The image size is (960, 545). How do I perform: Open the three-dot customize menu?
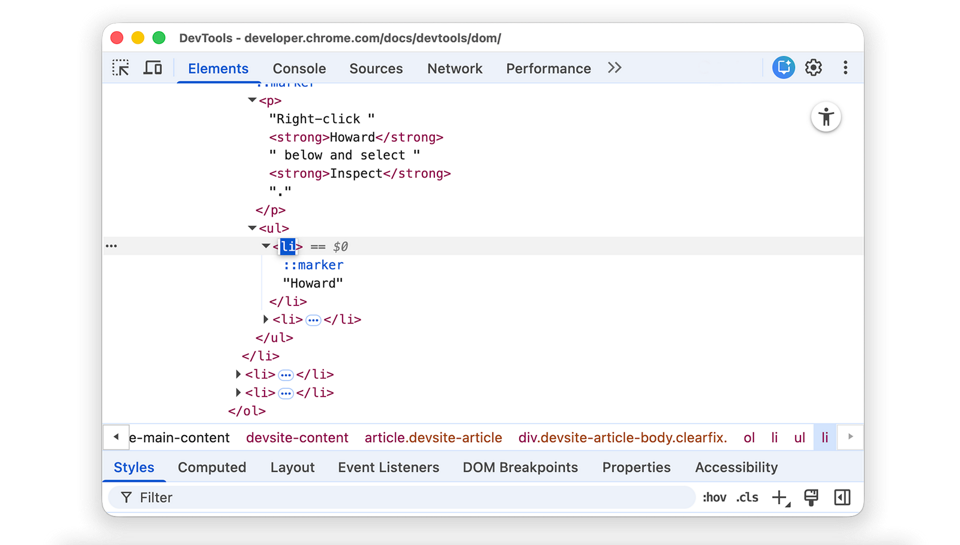click(846, 67)
